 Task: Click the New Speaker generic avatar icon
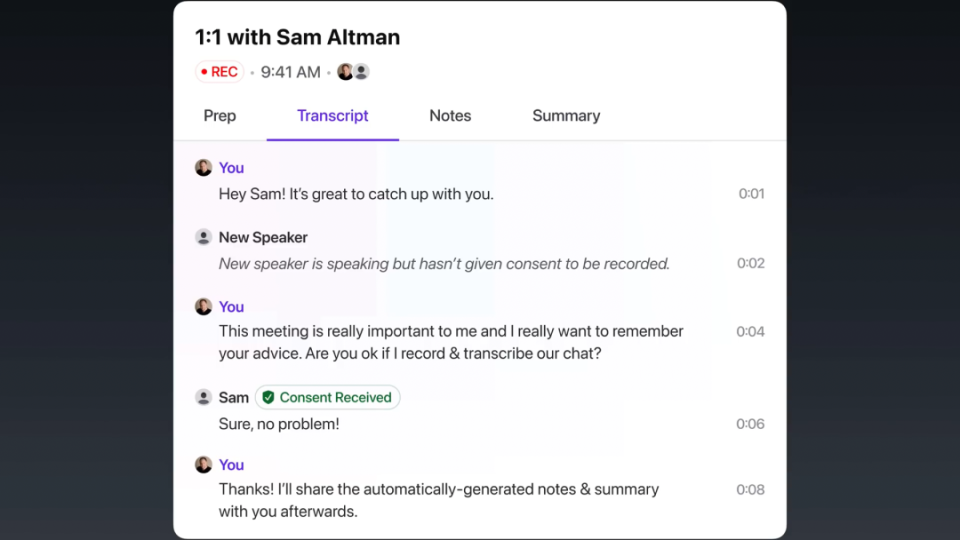coord(203,237)
